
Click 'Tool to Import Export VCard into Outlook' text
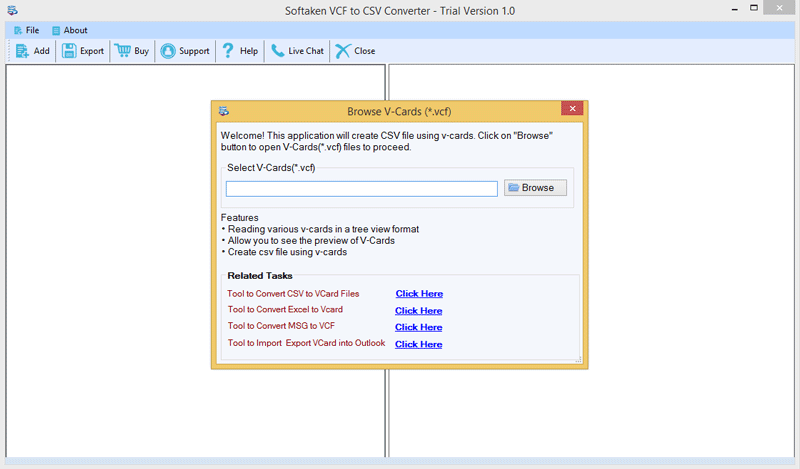[x=306, y=343]
